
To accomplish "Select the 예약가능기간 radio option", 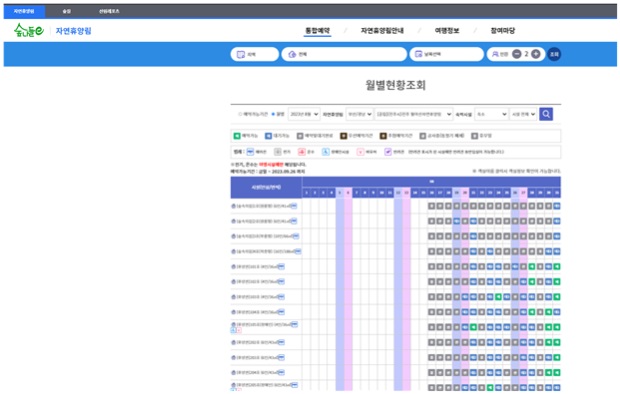I will point(240,114).
